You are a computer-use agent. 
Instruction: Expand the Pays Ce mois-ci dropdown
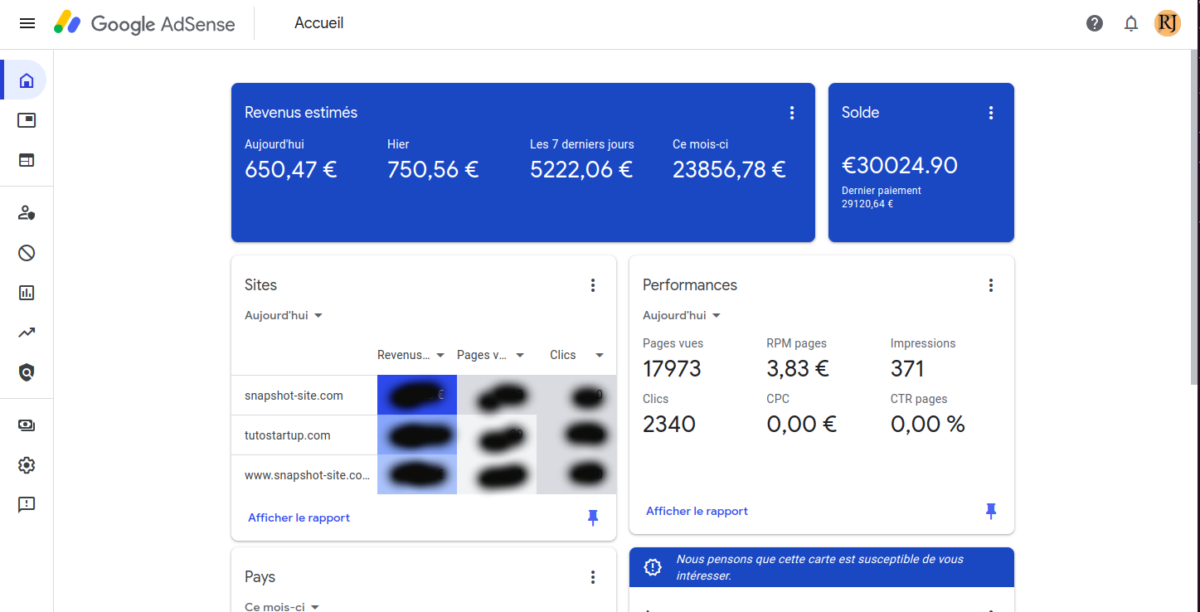[282, 606]
